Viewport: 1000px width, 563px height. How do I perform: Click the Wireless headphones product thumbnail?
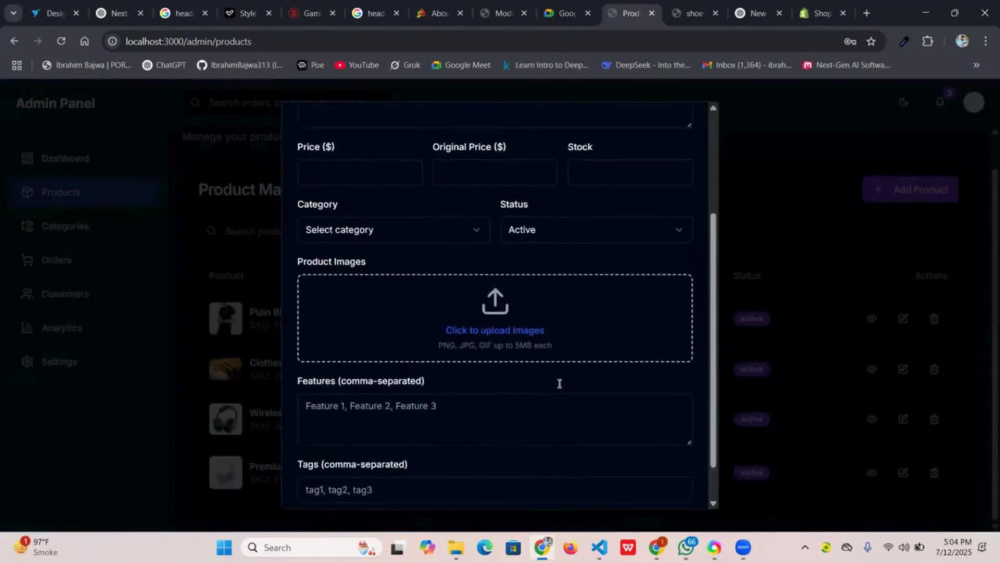pos(226,419)
